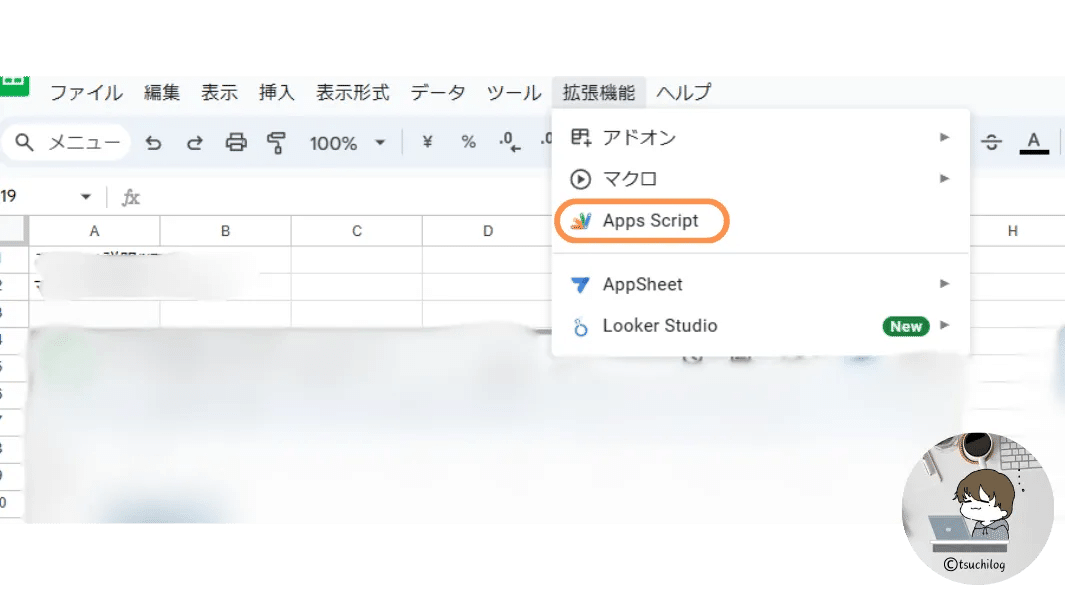Open the アドオン submenu
Screen dimensions: 1065x600
tap(760, 137)
